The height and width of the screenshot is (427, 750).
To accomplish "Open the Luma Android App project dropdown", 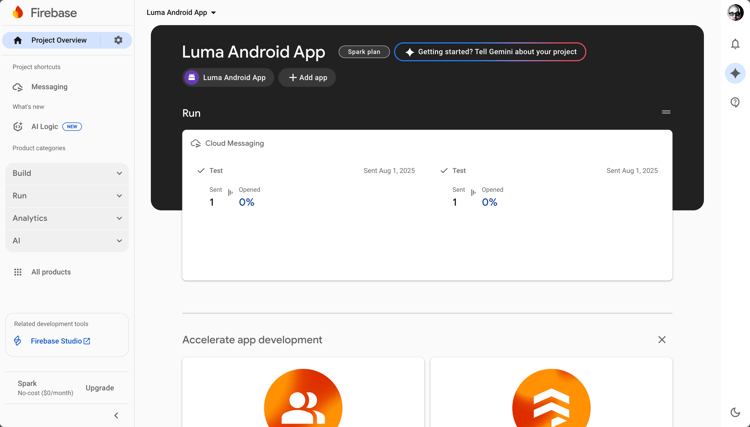I will (x=181, y=12).
